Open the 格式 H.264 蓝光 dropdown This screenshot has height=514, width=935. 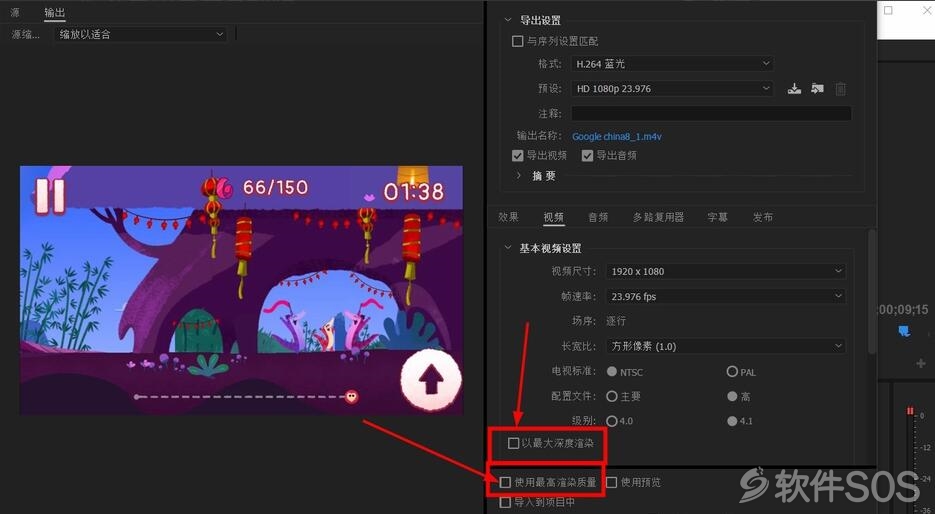click(672, 63)
